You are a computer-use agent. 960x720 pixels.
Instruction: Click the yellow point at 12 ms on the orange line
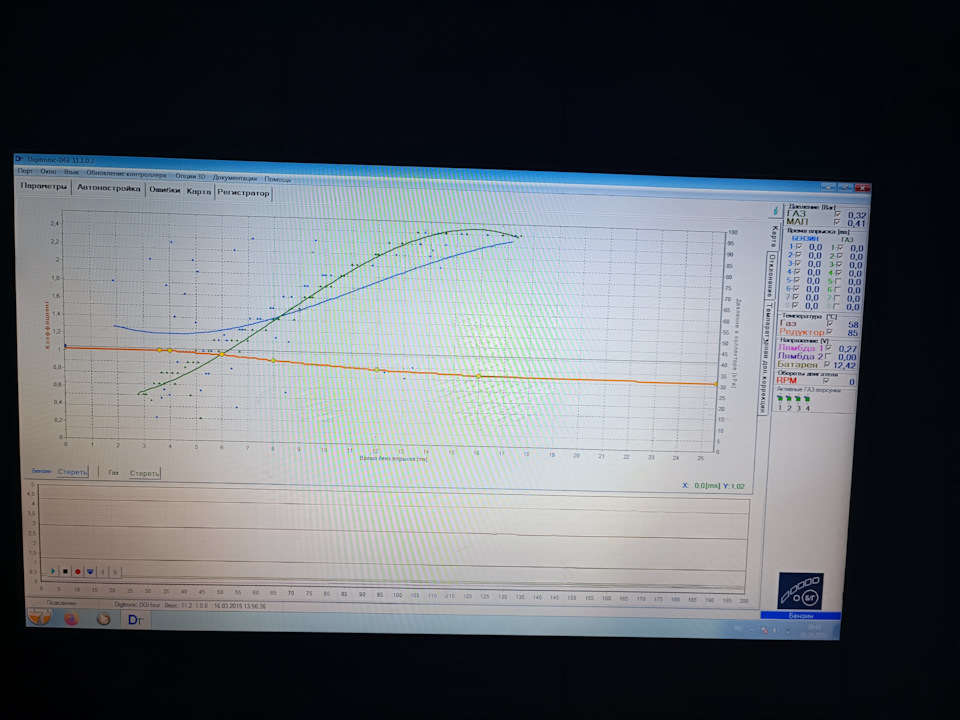pos(377,370)
